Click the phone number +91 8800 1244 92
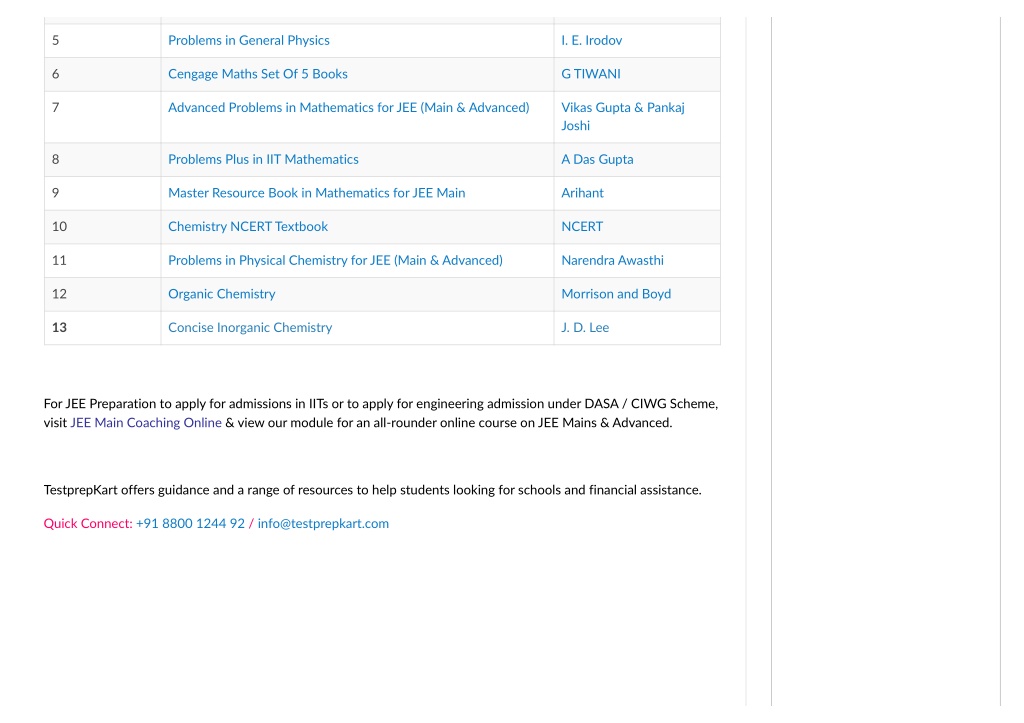The image size is (1024, 723). click(x=190, y=523)
